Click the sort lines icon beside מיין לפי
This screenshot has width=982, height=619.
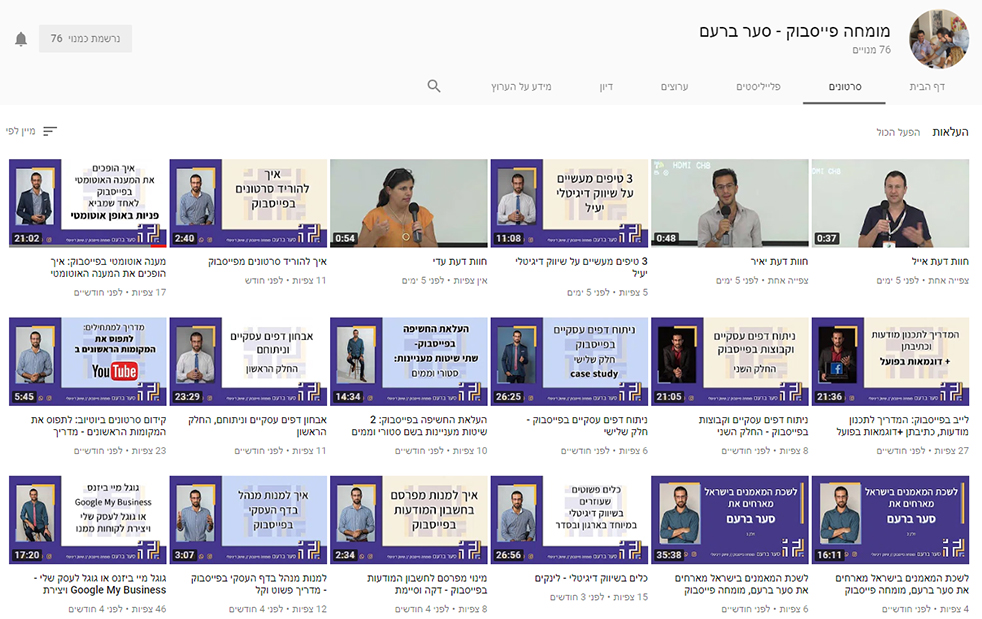coord(50,131)
